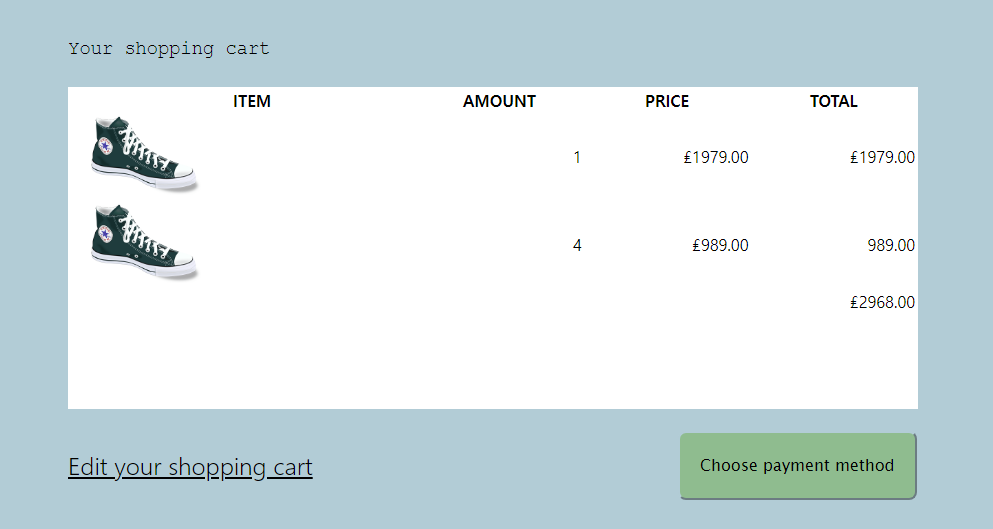Click the £1979.00 unit price
993x529 pixels.
click(x=716, y=157)
